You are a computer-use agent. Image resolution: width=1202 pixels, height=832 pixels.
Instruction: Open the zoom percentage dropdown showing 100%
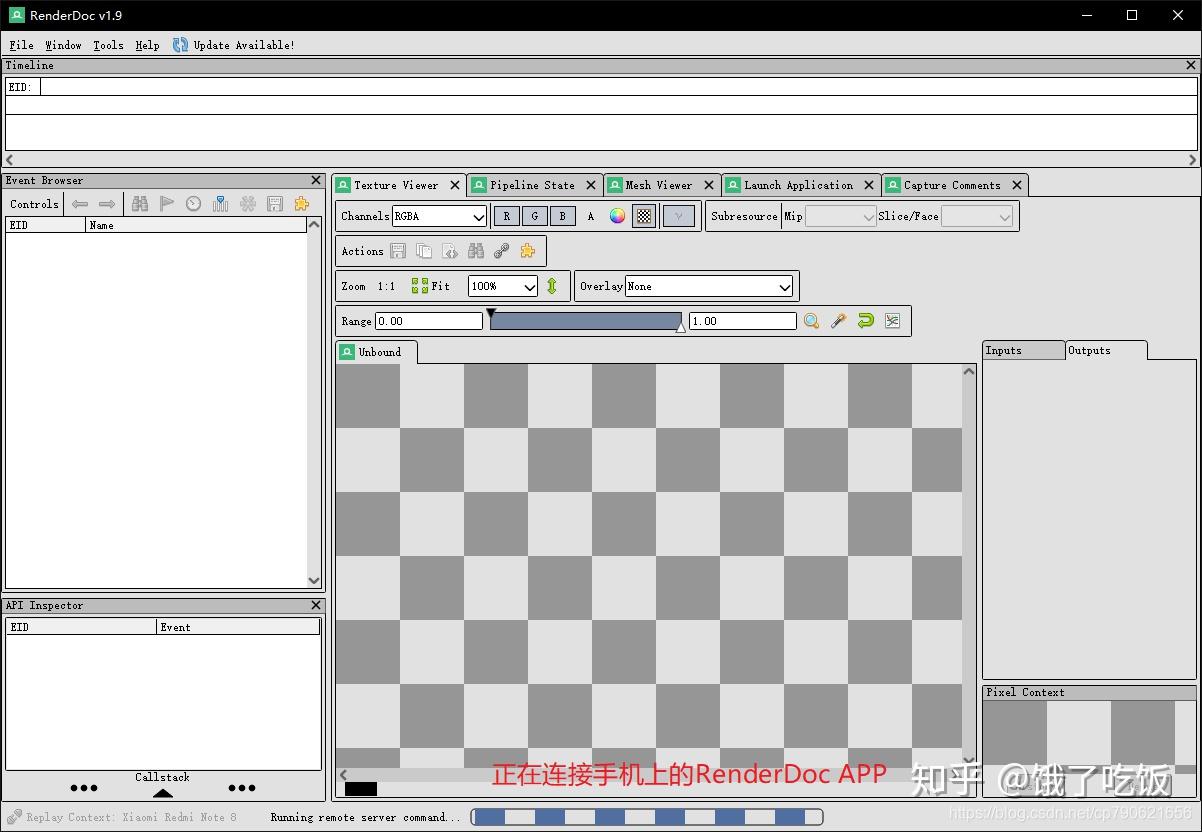(x=502, y=286)
